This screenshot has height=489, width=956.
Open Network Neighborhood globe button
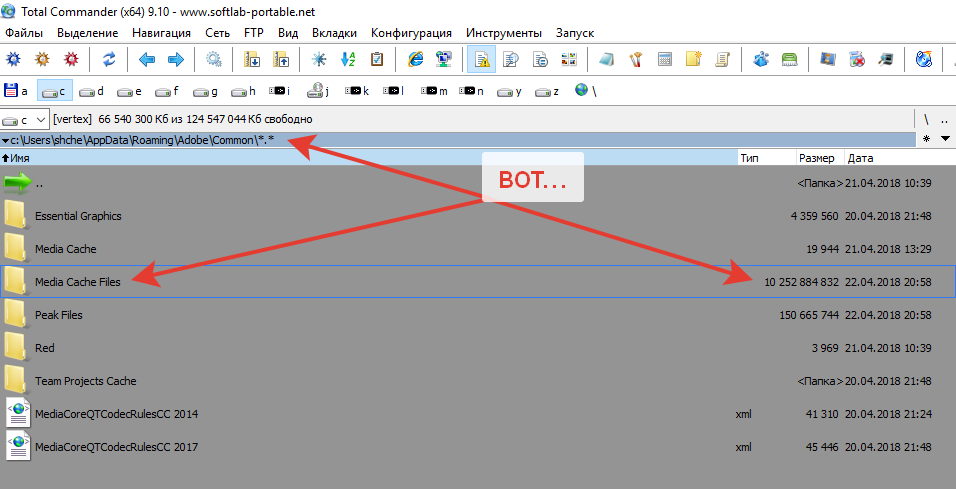[585, 91]
